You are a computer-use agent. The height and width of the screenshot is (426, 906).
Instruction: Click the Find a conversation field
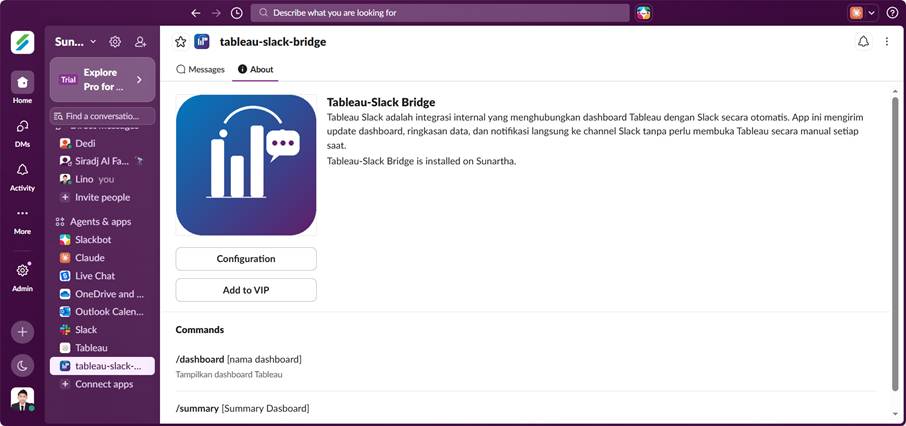click(x=102, y=116)
